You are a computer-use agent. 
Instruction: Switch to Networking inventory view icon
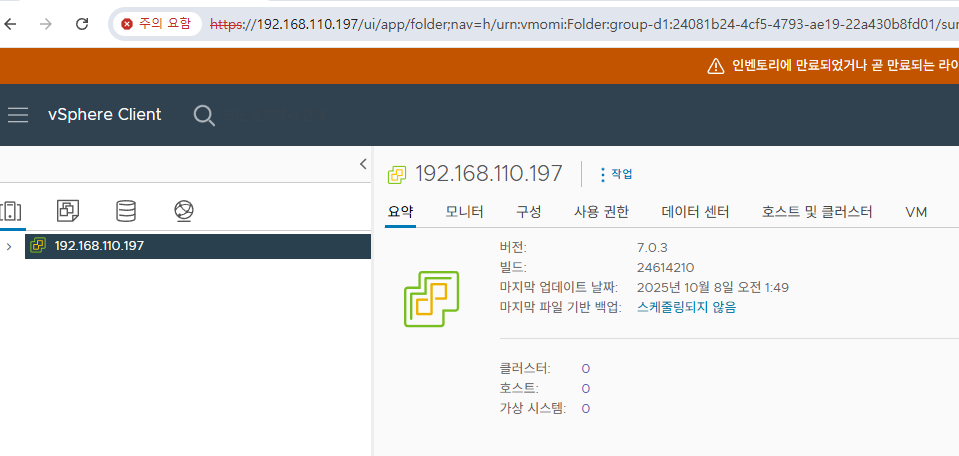184,211
